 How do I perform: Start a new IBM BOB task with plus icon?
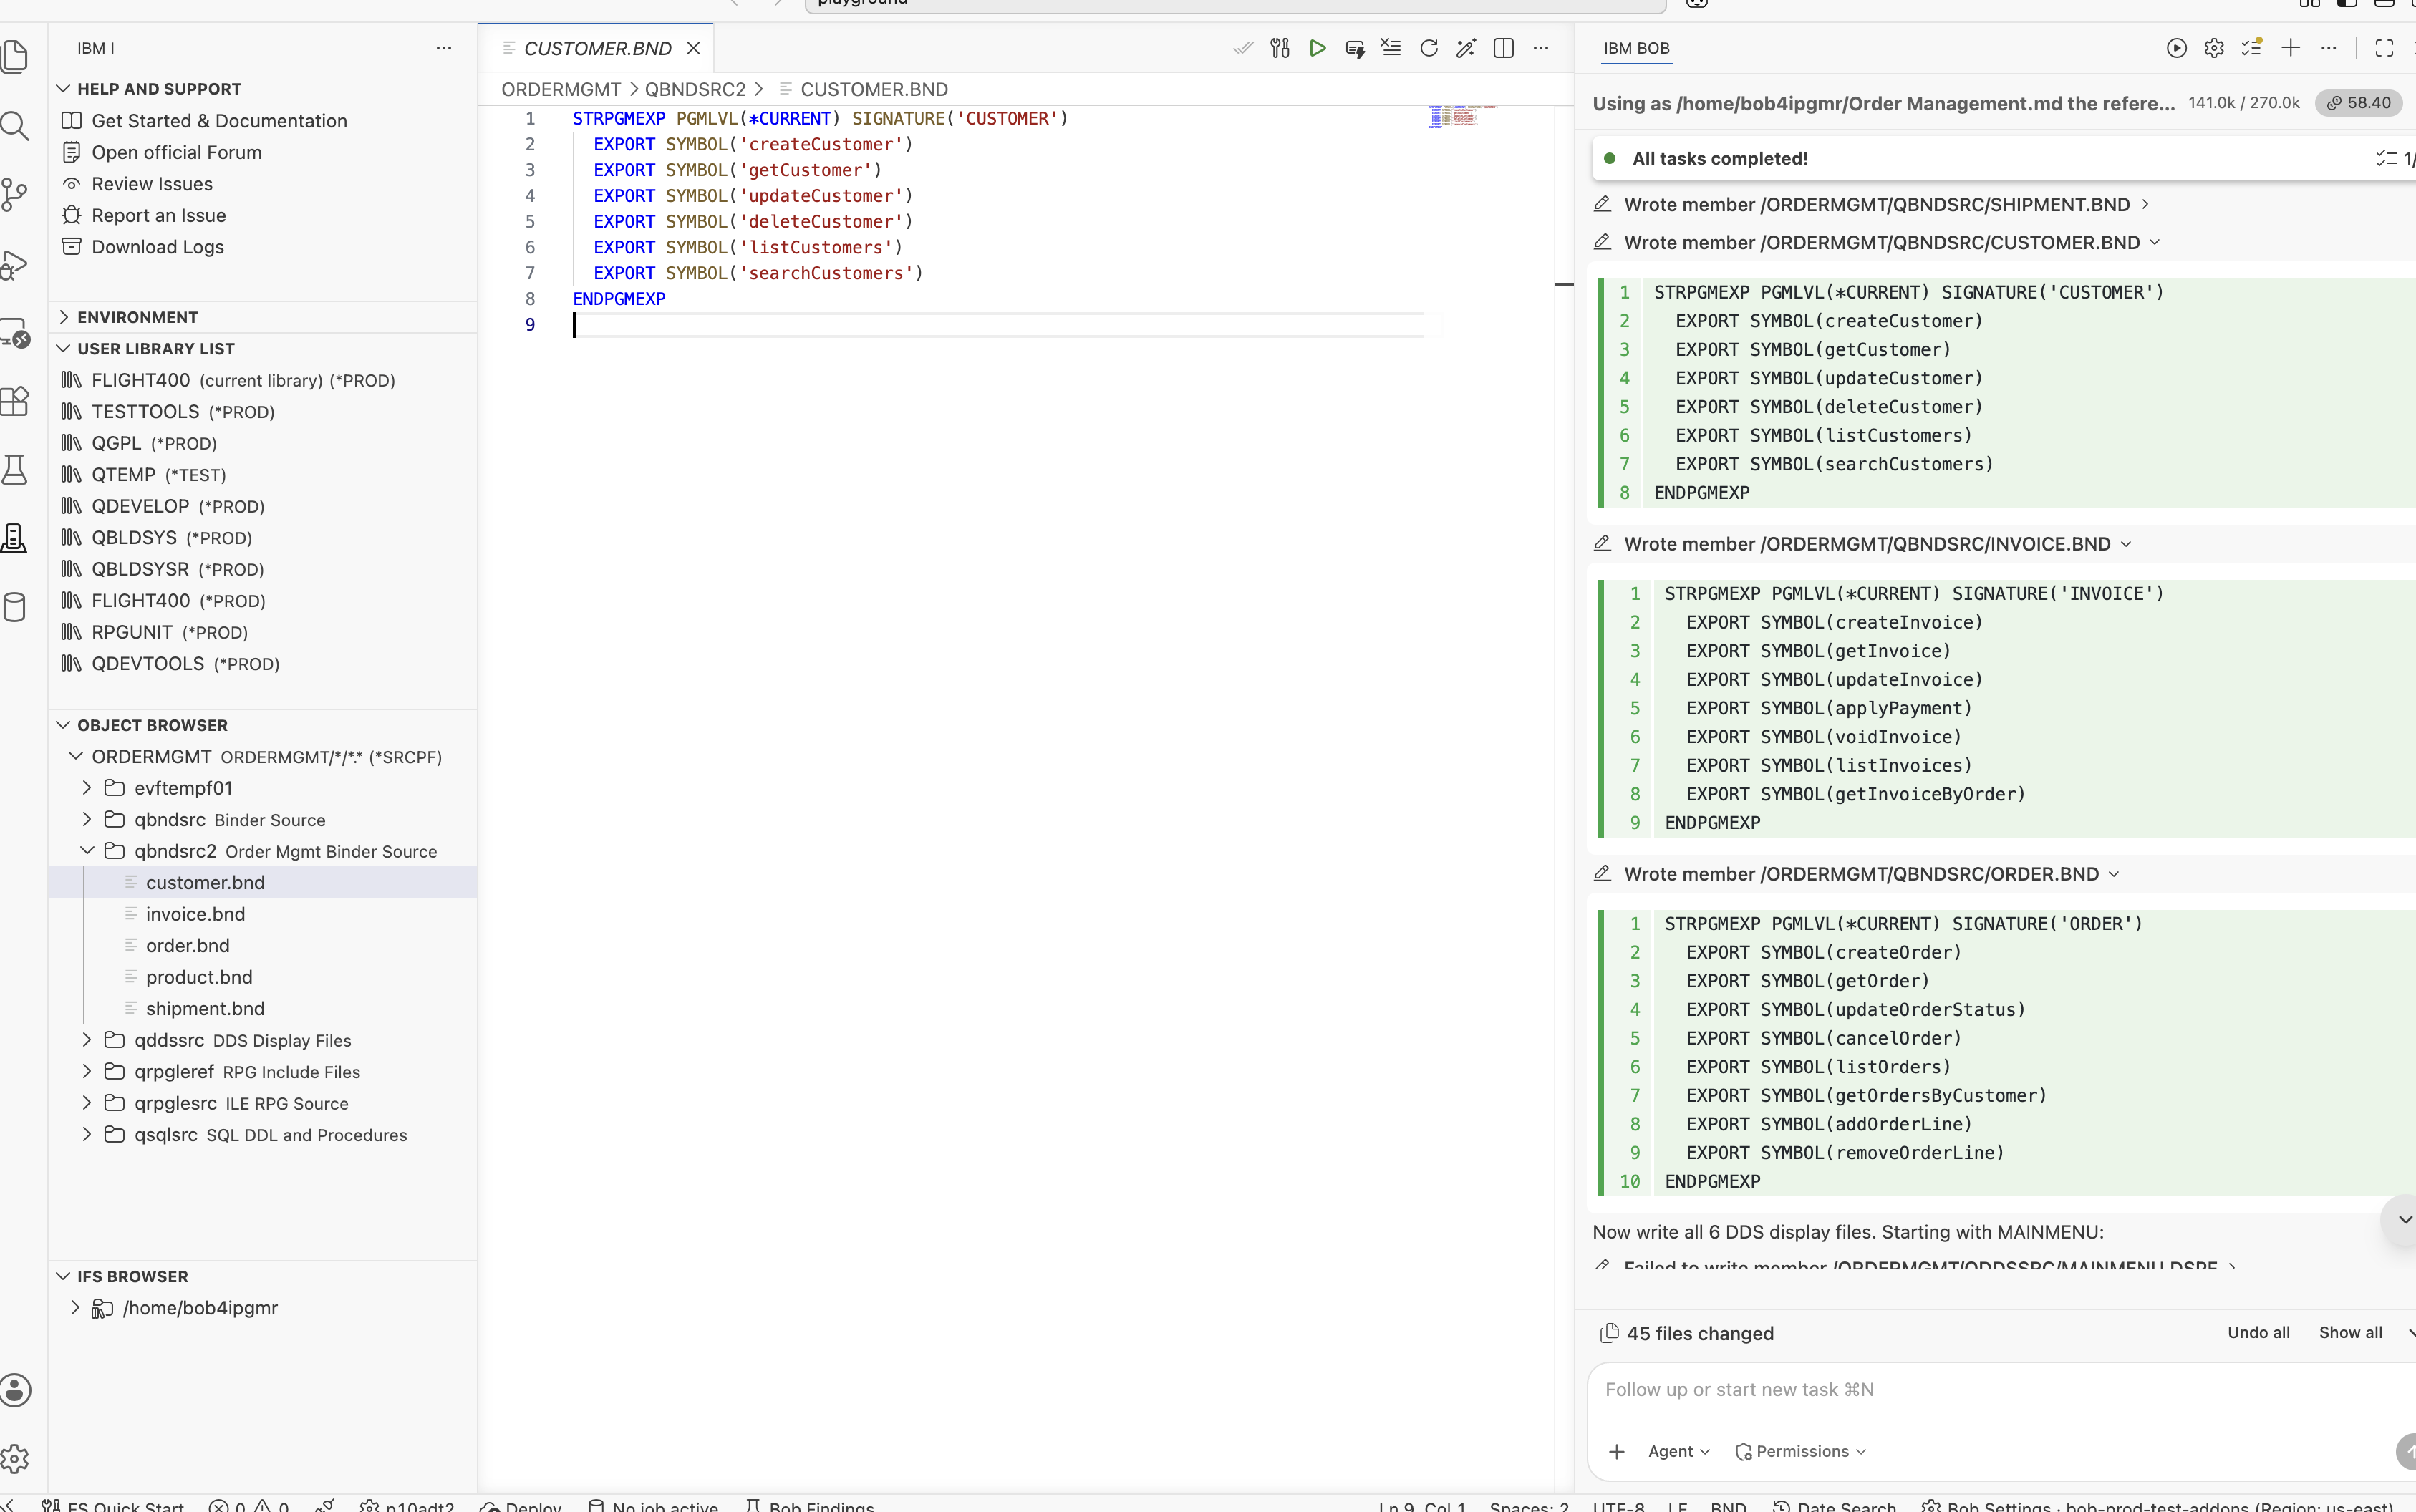[2291, 48]
